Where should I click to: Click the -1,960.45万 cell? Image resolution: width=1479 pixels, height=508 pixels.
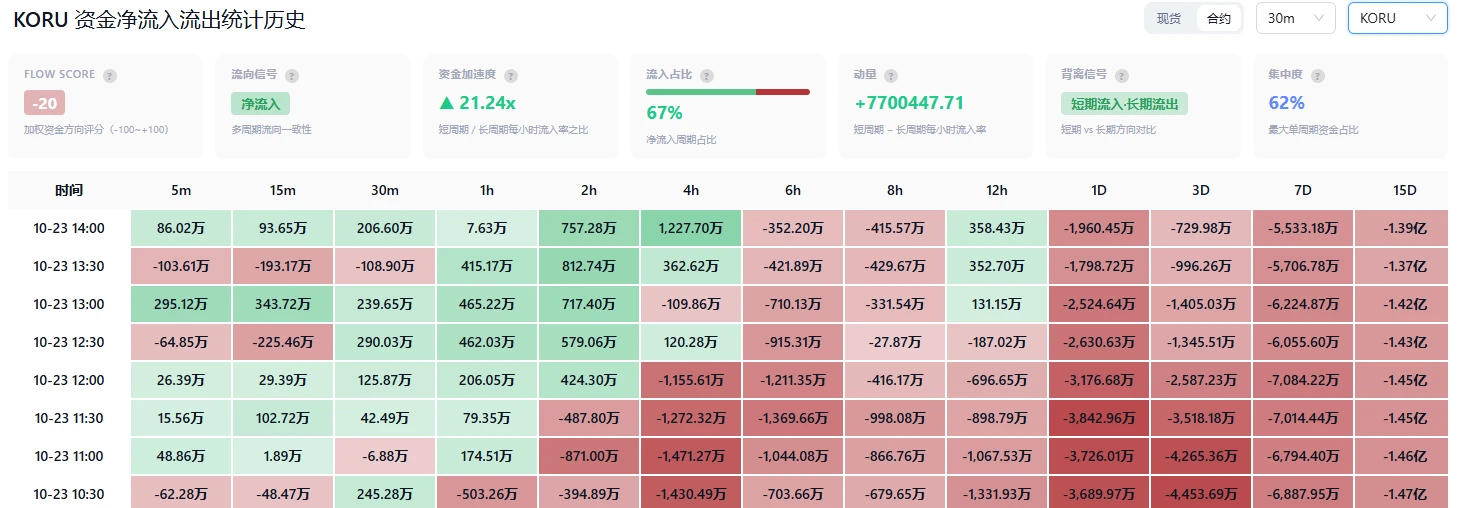click(x=1099, y=228)
